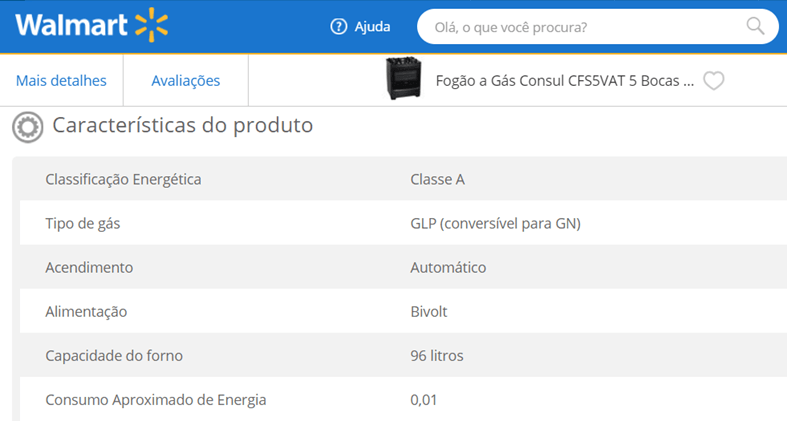The height and width of the screenshot is (421, 787).
Task: Click the magnifying glass search icon
Action: click(755, 26)
